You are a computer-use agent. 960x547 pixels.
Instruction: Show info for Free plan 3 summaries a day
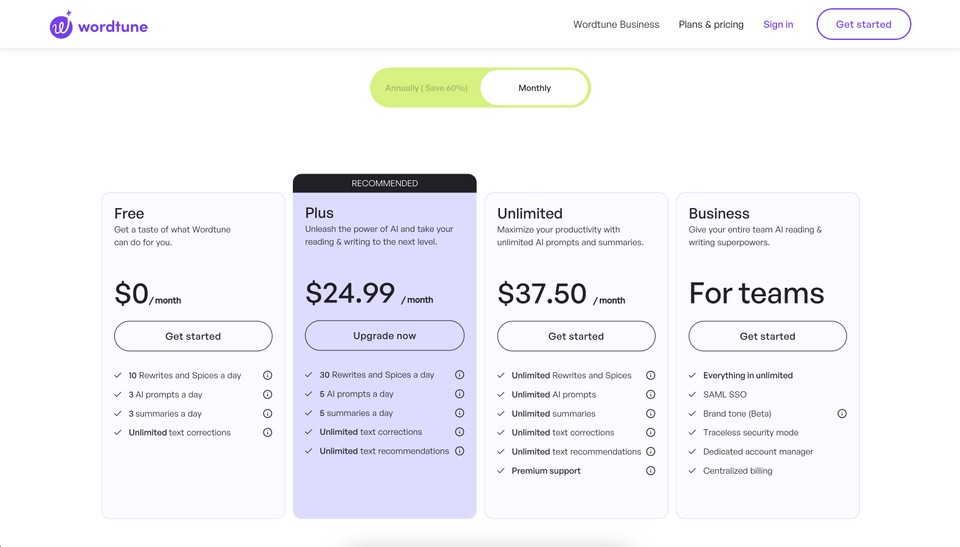click(x=268, y=413)
